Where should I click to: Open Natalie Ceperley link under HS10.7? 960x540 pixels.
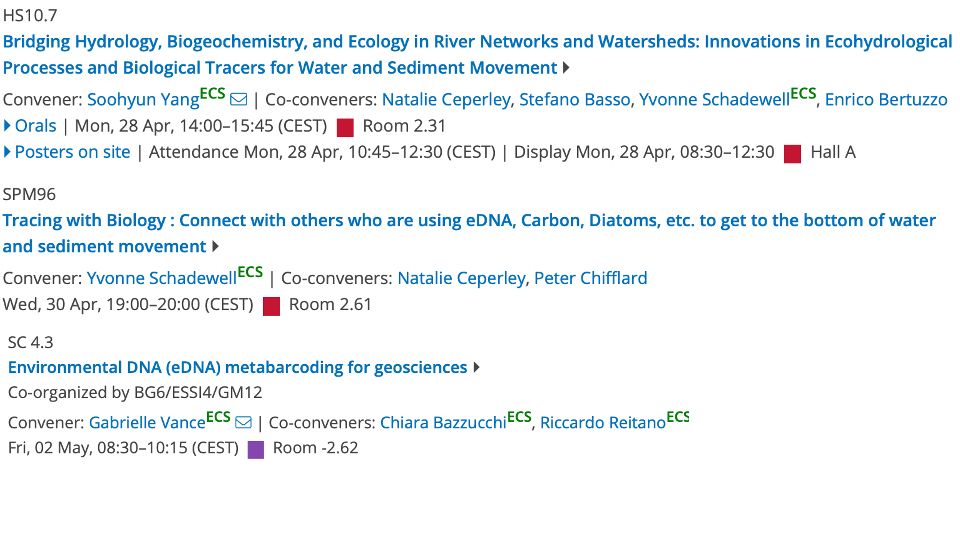coord(446,100)
